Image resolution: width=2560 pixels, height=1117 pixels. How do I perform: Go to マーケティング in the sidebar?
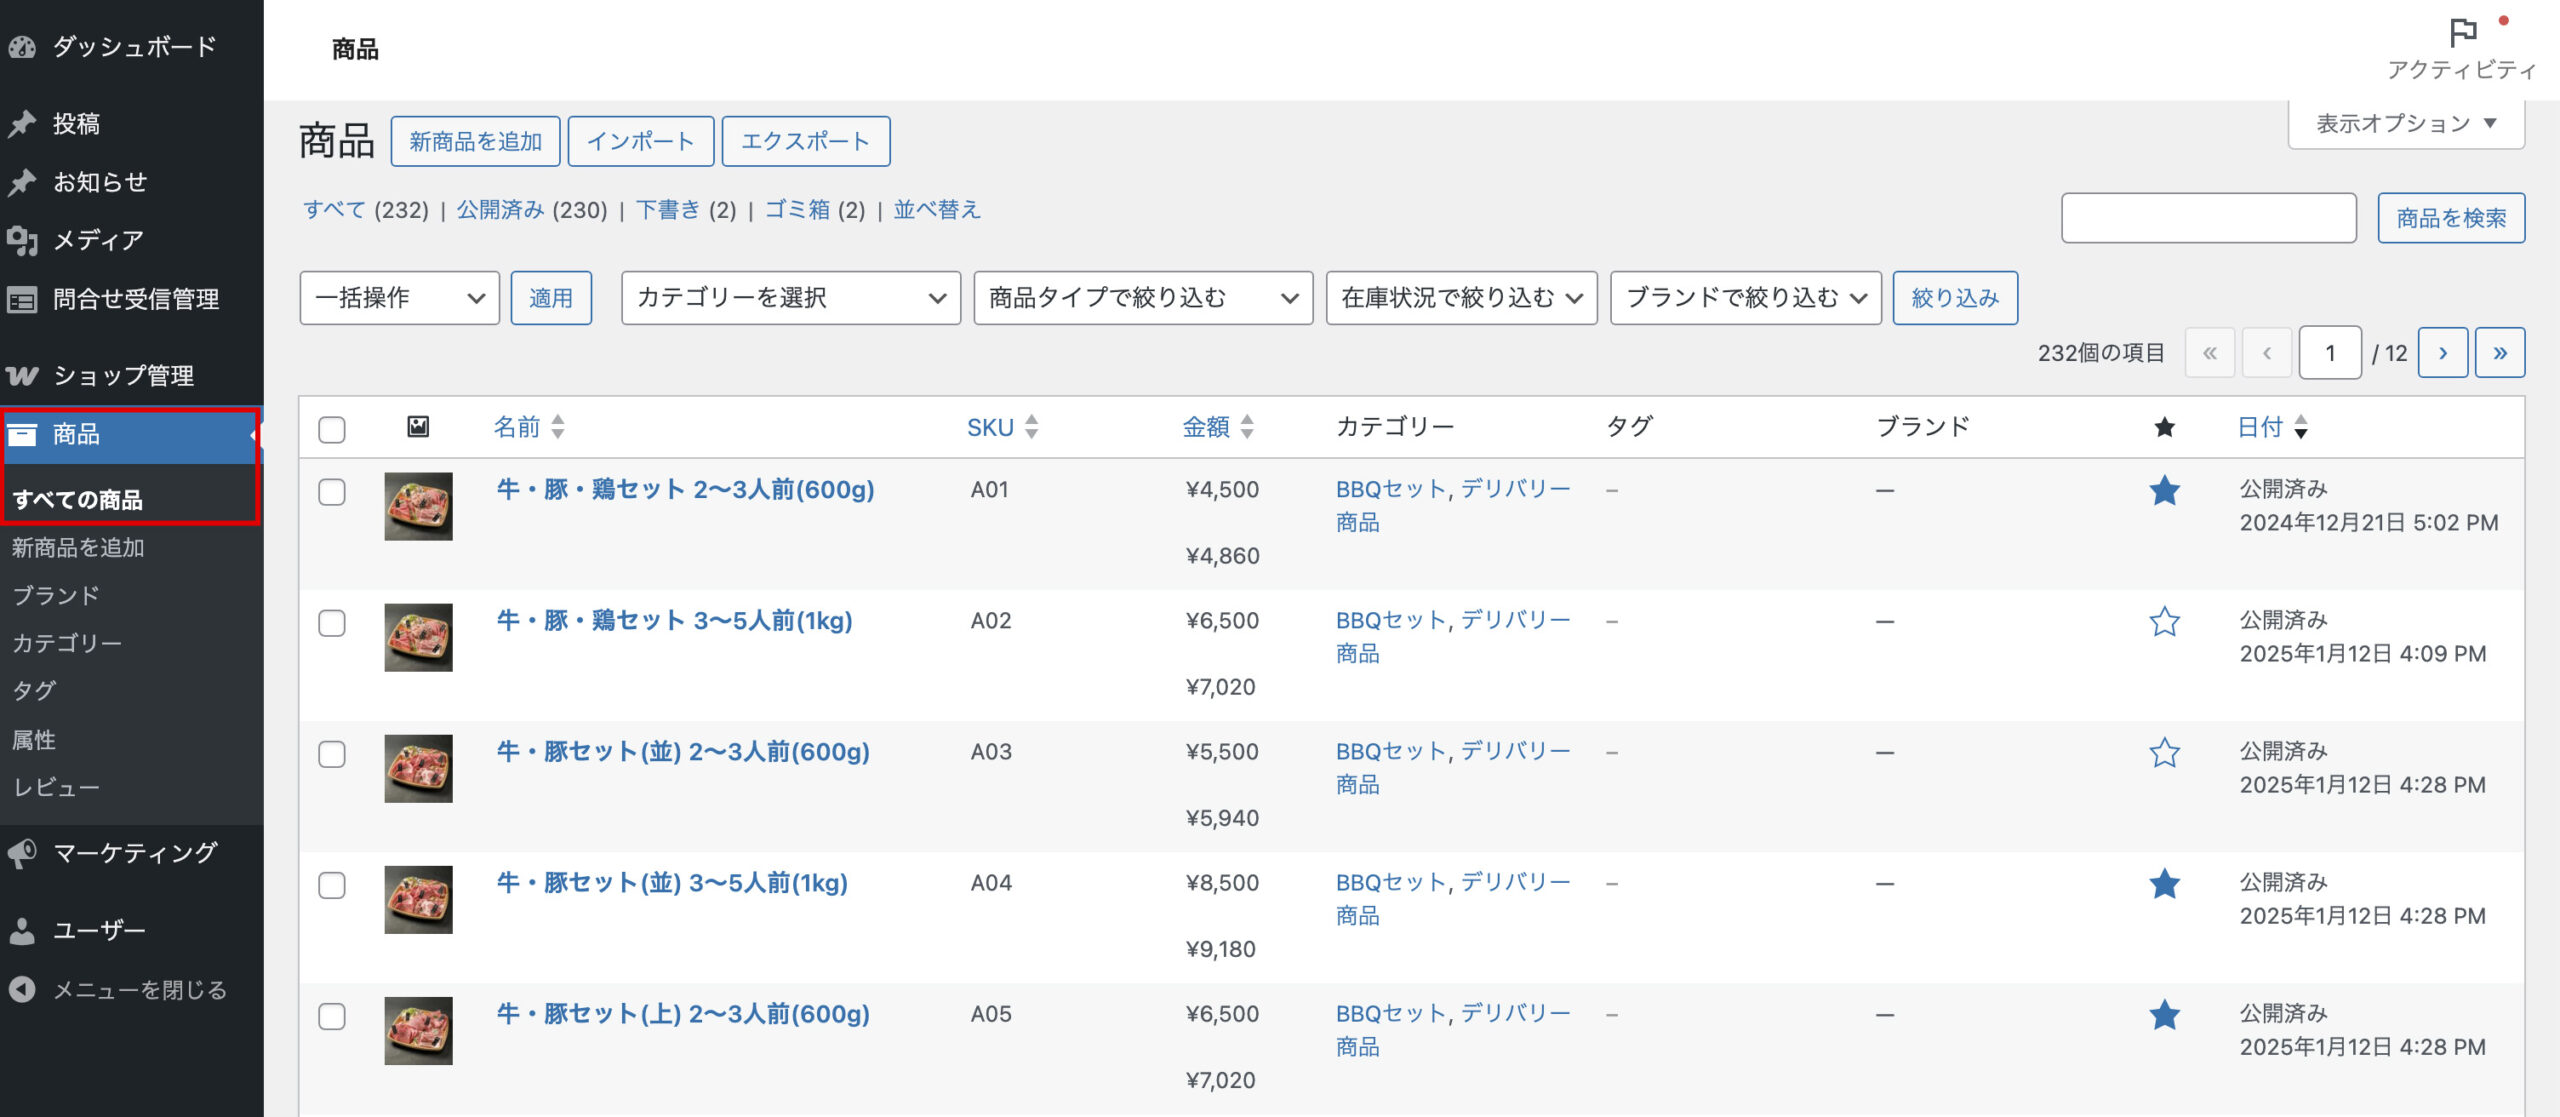[x=134, y=853]
